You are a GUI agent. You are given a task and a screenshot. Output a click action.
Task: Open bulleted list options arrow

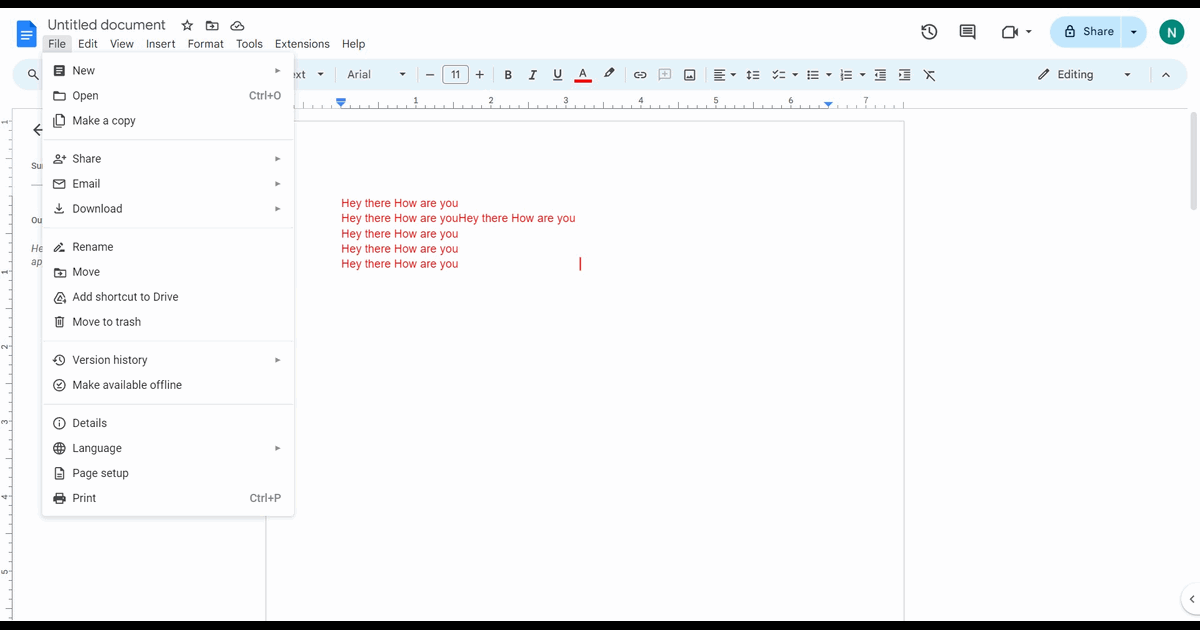tap(829, 75)
